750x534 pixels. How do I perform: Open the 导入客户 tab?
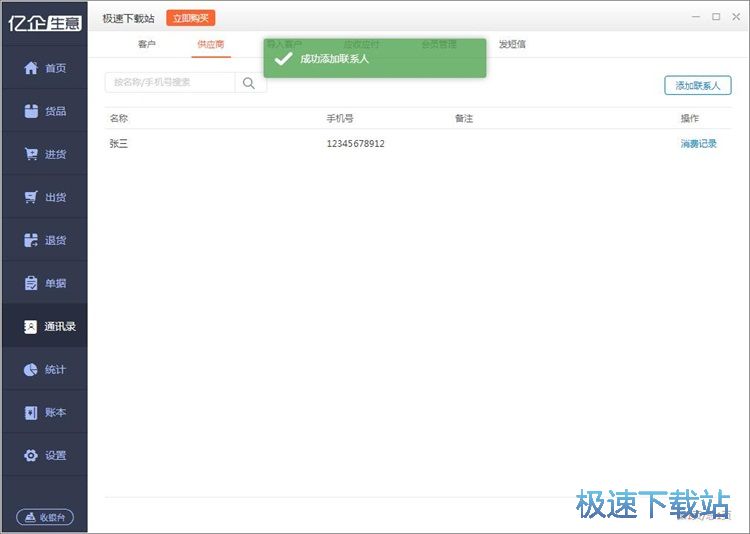point(284,44)
